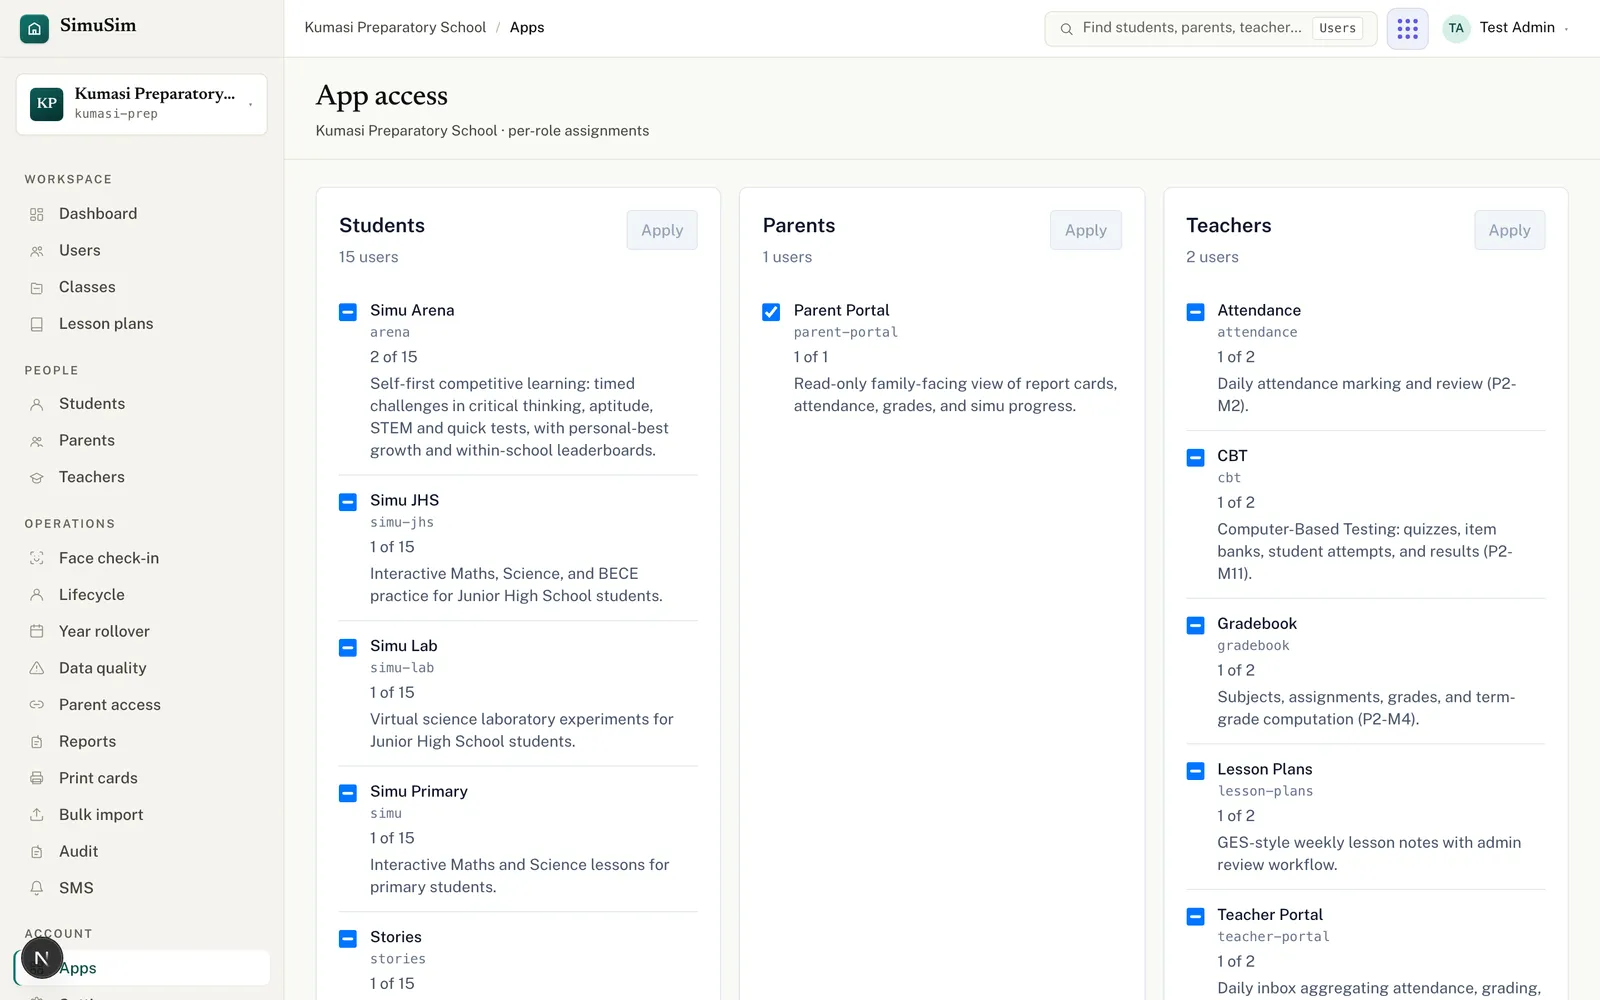Click the "15 users" text under Students

[x=369, y=257]
